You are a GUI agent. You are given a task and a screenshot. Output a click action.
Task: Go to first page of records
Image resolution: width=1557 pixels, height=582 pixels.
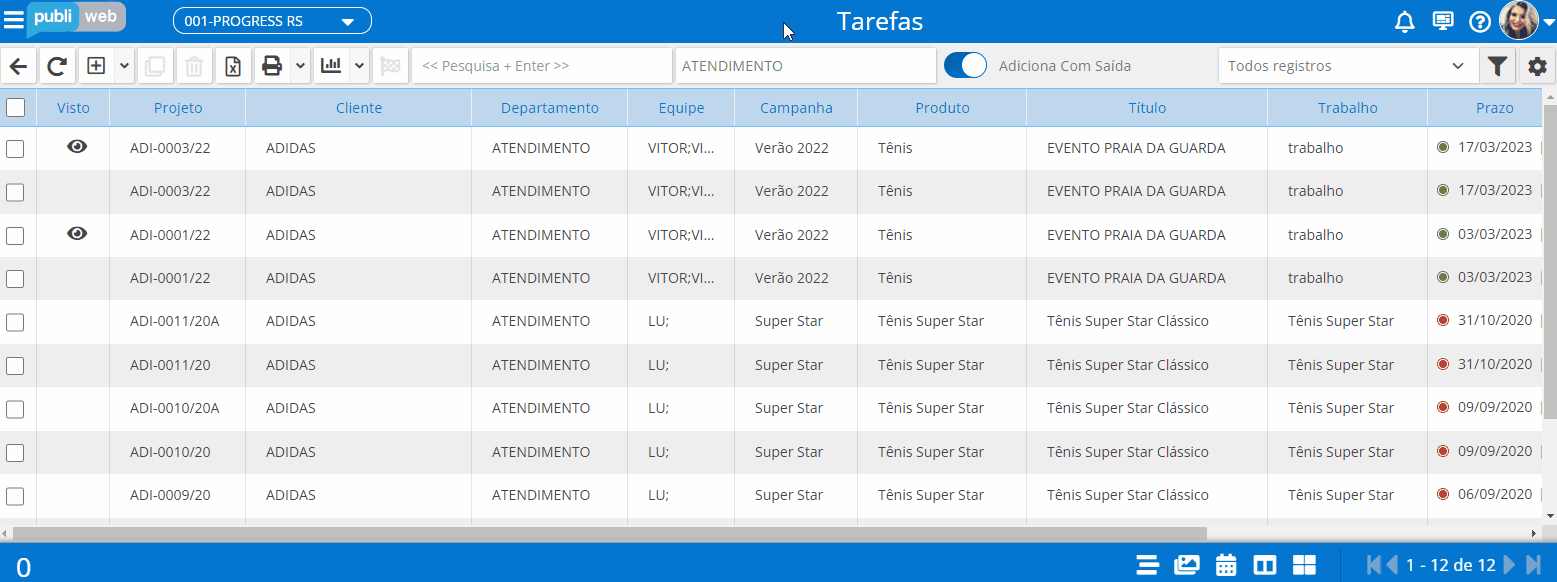coord(1373,565)
